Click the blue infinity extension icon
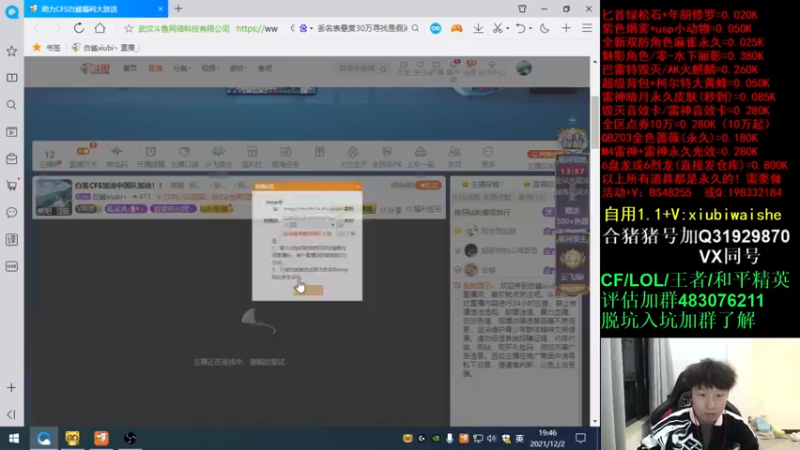 click(x=435, y=29)
